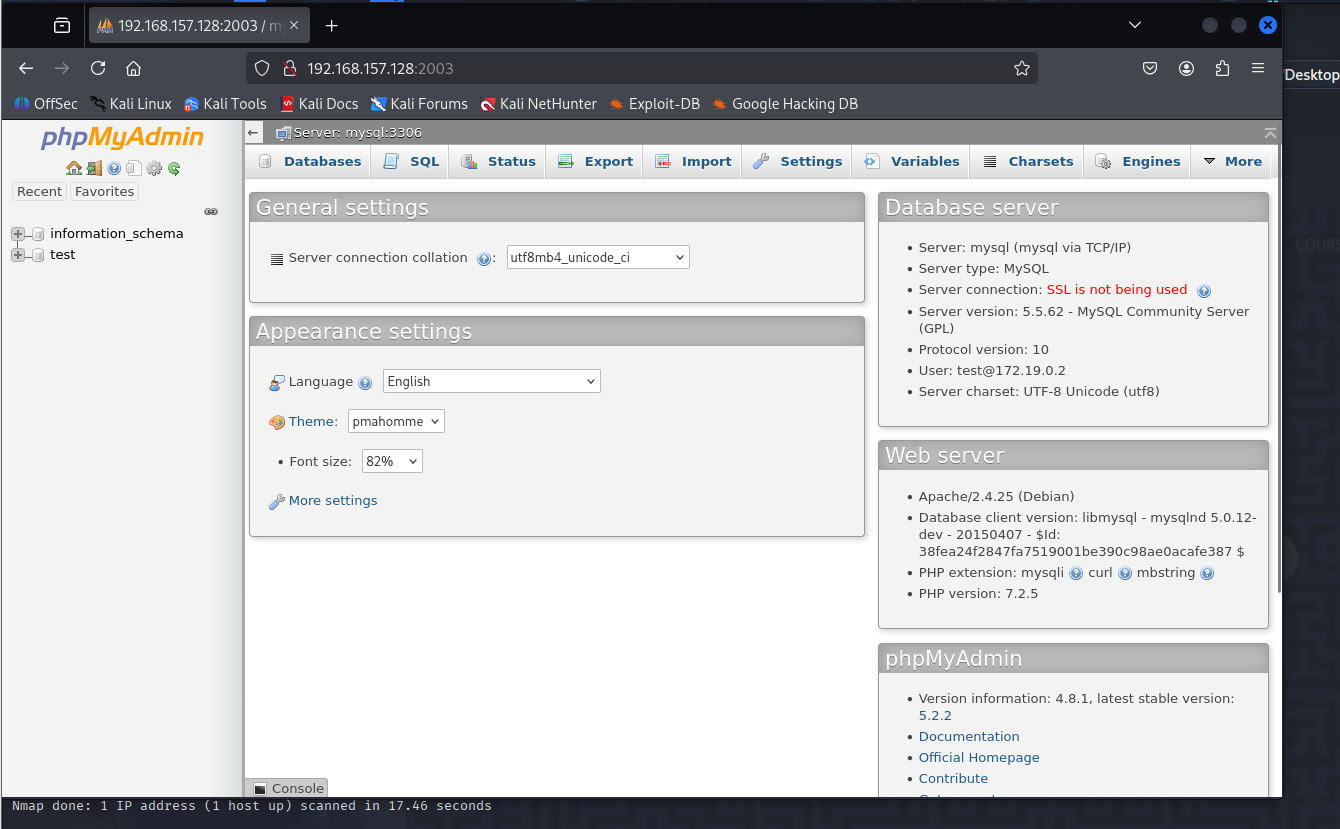Click the browser reload button

point(98,68)
